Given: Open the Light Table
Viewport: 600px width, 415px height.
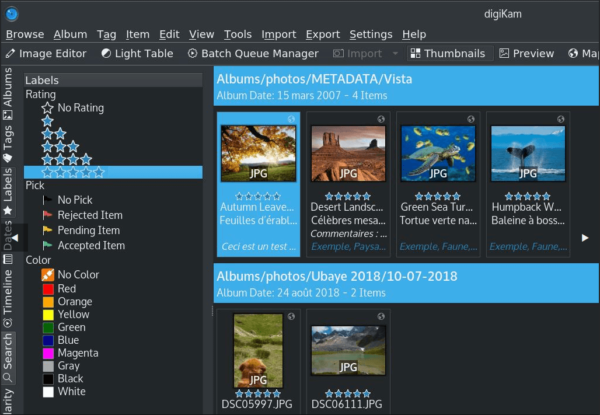Looking at the screenshot, I should coord(137,54).
